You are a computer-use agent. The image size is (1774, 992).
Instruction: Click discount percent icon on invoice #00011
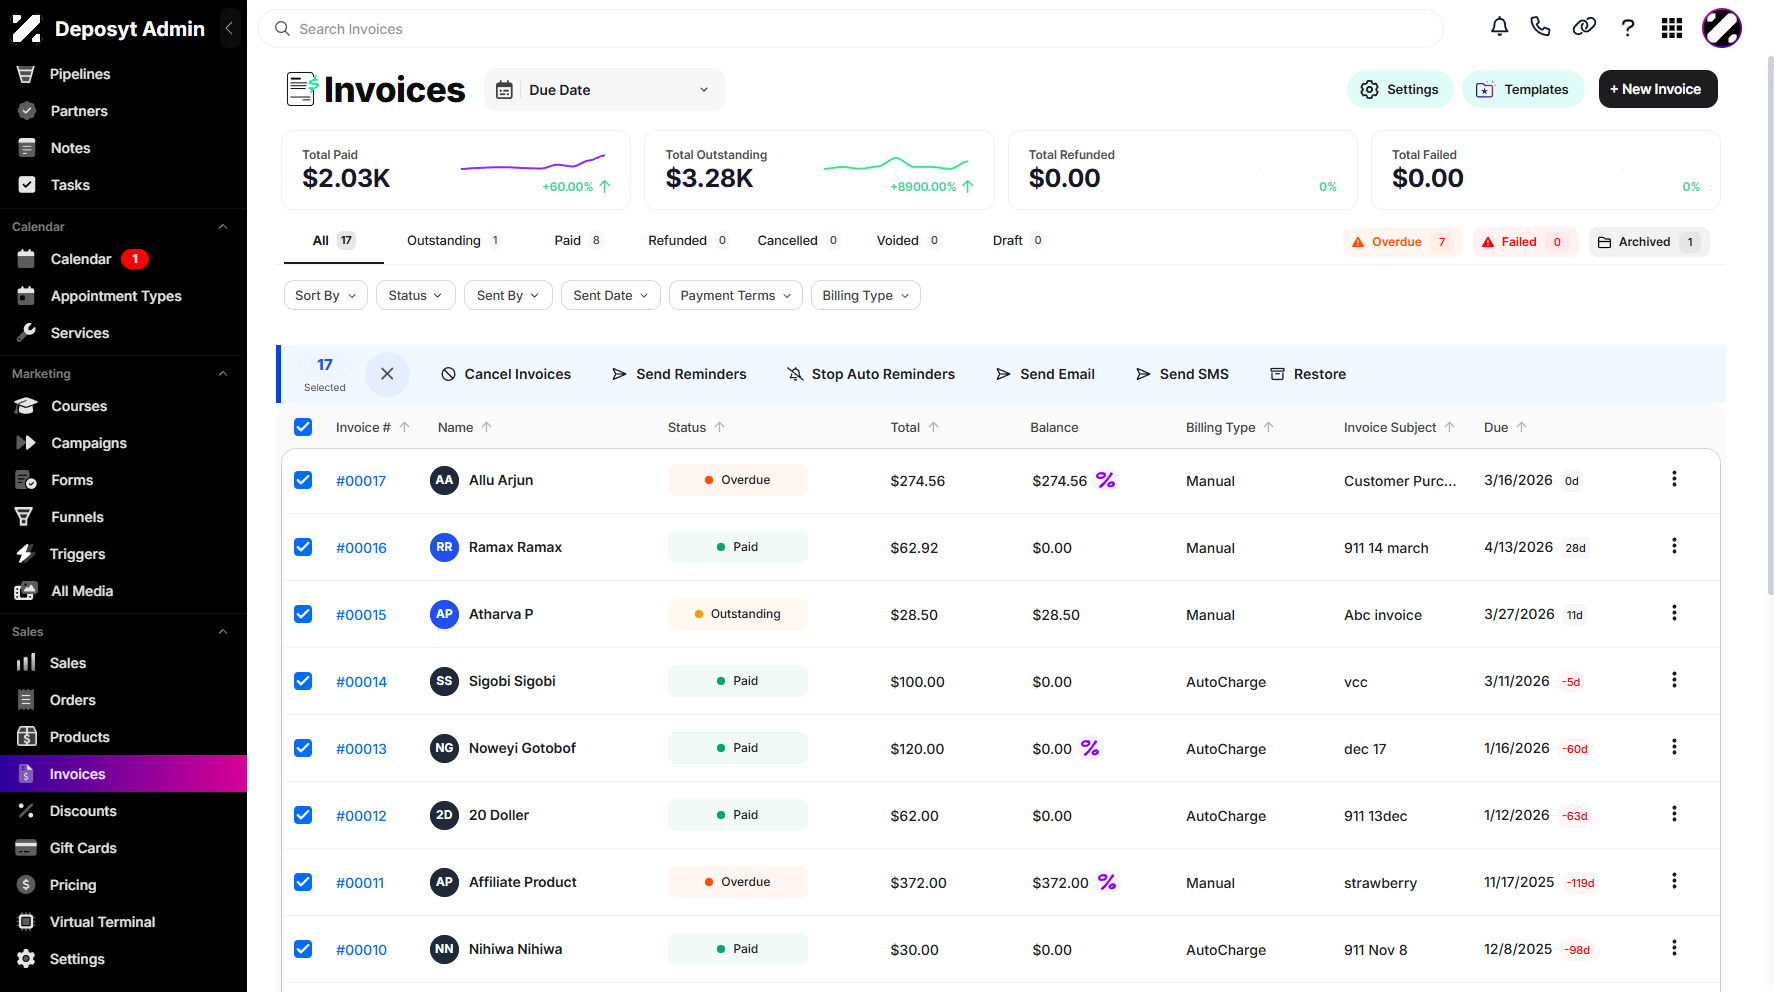(1107, 882)
